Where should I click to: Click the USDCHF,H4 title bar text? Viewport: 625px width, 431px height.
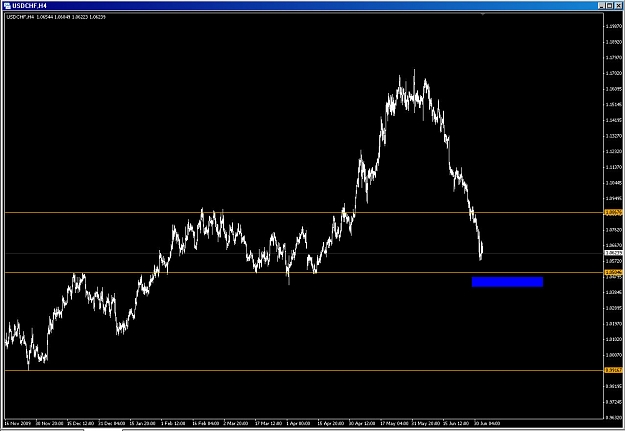29,6
